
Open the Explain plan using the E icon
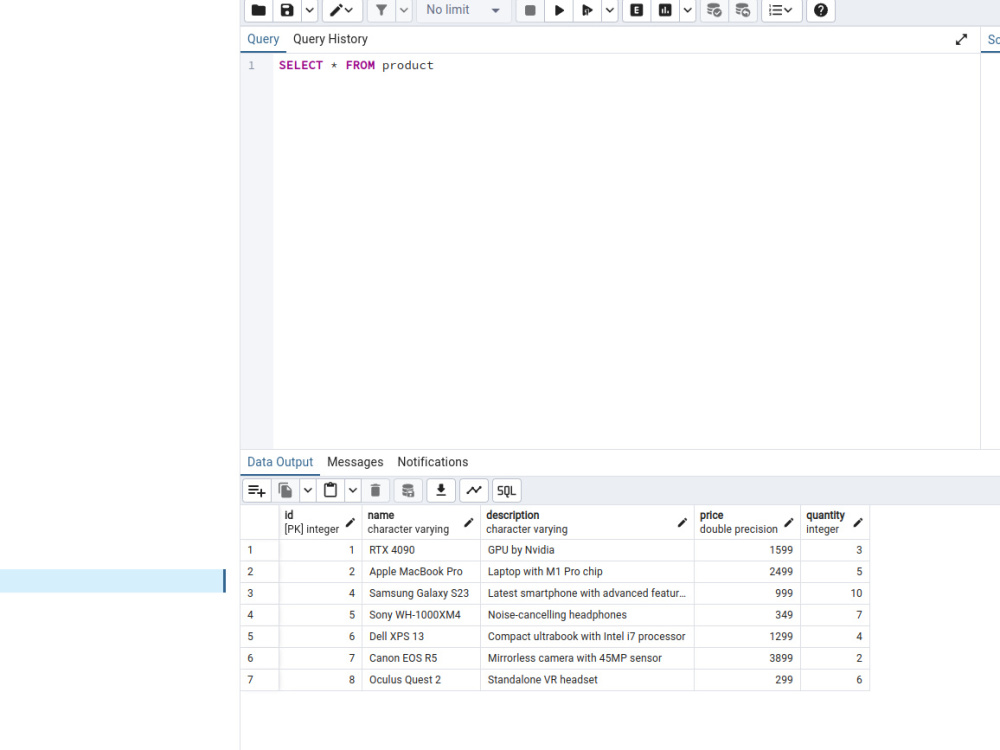pyautogui.click(x=636, y=11)
